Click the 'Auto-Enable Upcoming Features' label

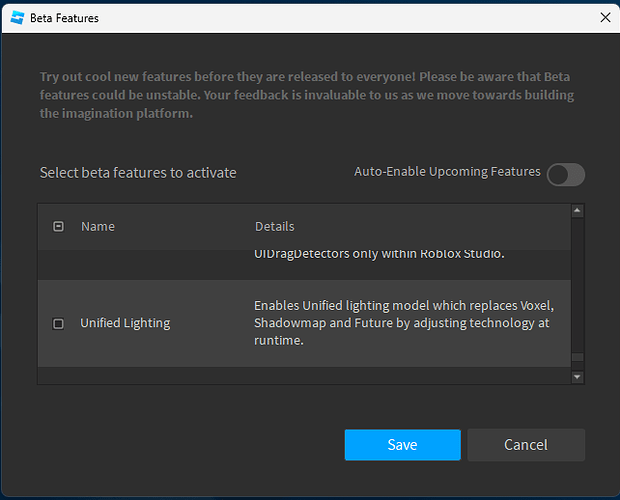click(x=447, y=172)
